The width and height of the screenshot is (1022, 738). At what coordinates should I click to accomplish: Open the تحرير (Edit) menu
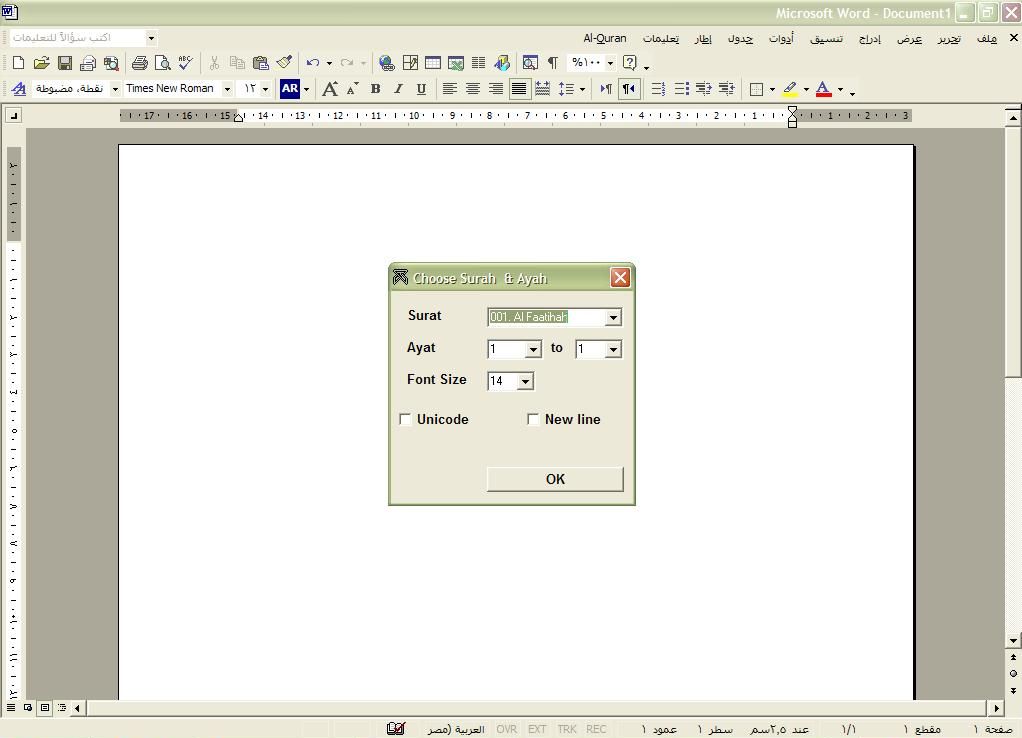(949, 38)
